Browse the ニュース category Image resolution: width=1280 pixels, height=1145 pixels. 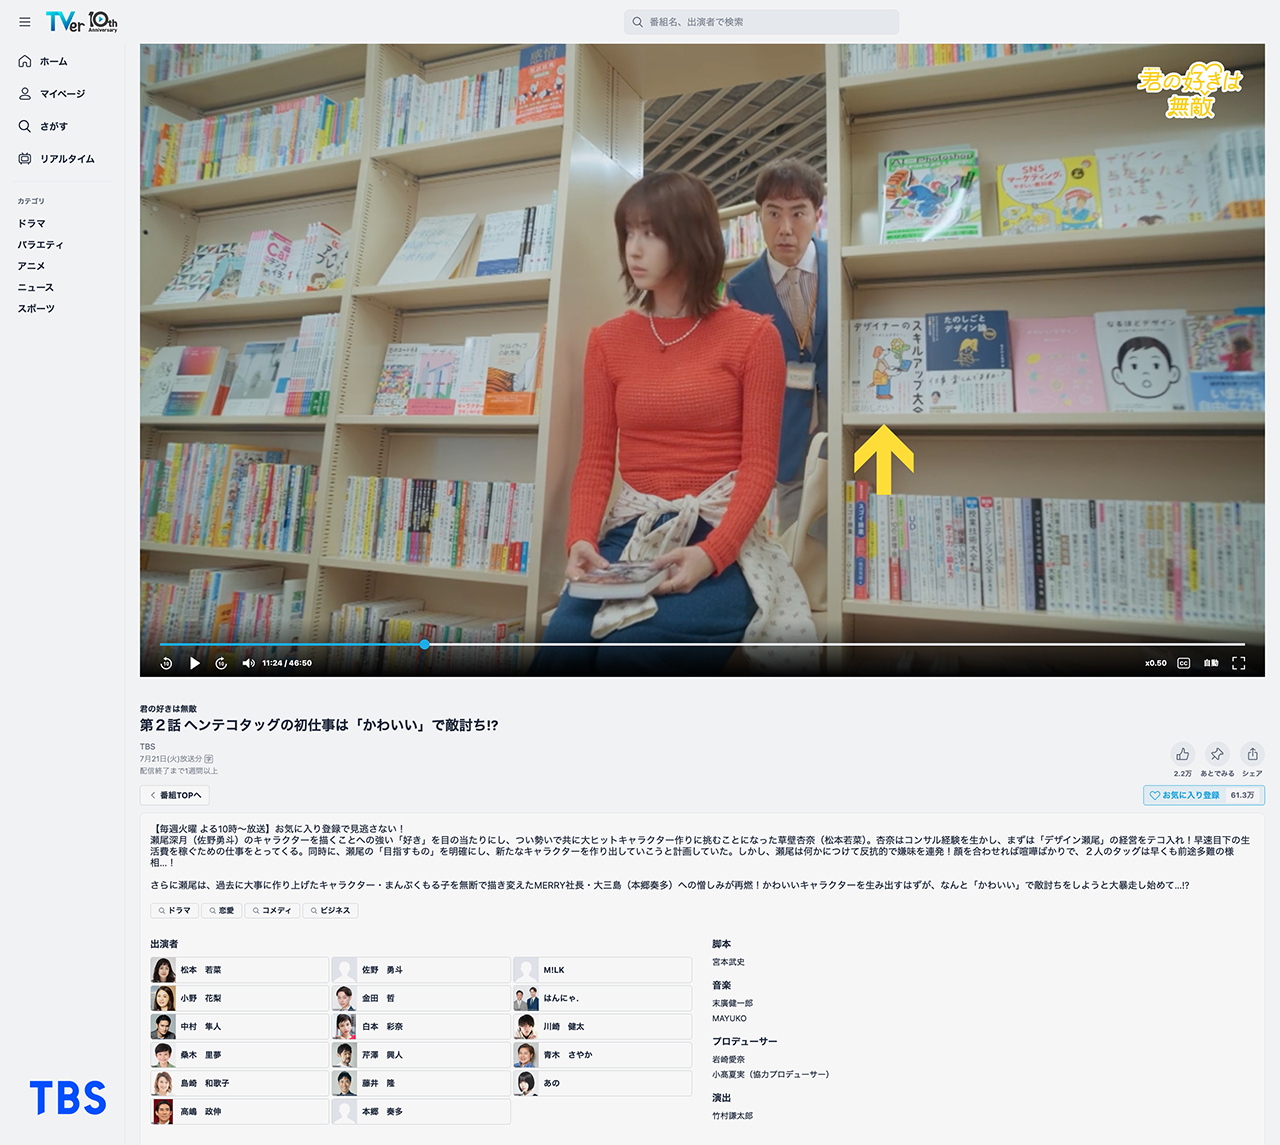pos(35,288)
